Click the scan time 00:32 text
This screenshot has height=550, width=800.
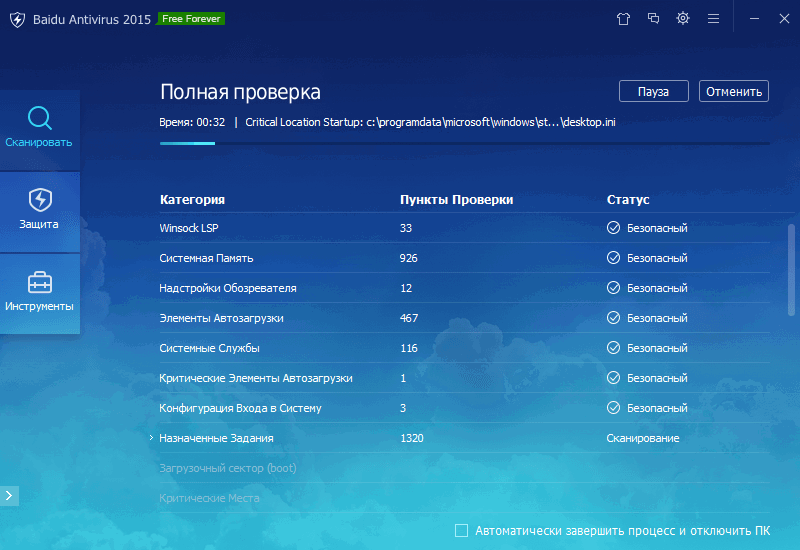pyautogui.click(x=211, y=122)
